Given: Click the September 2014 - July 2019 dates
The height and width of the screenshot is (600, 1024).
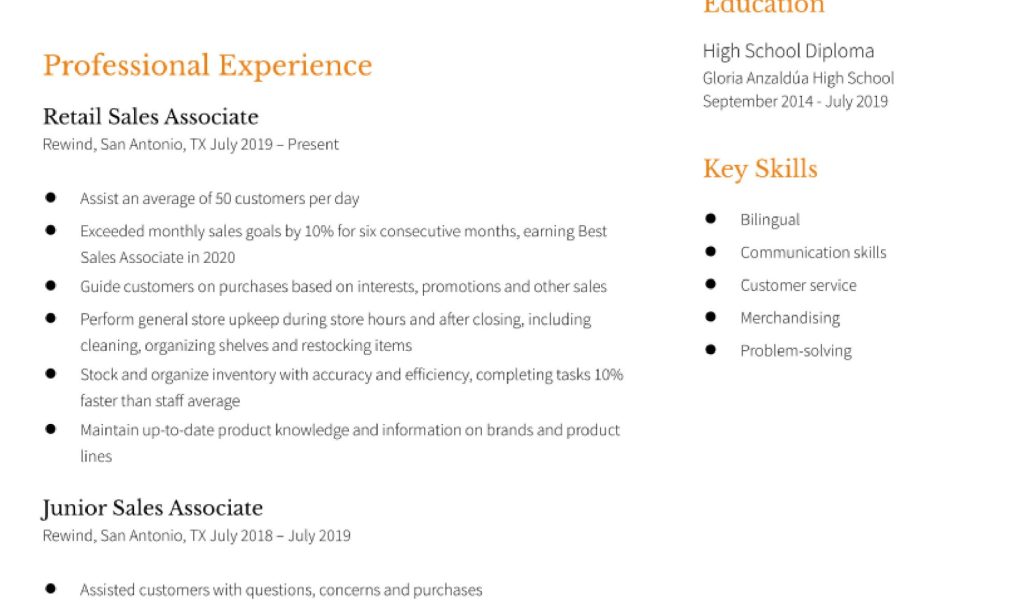Looking at the screenshot, I should (x=795, y=101).
